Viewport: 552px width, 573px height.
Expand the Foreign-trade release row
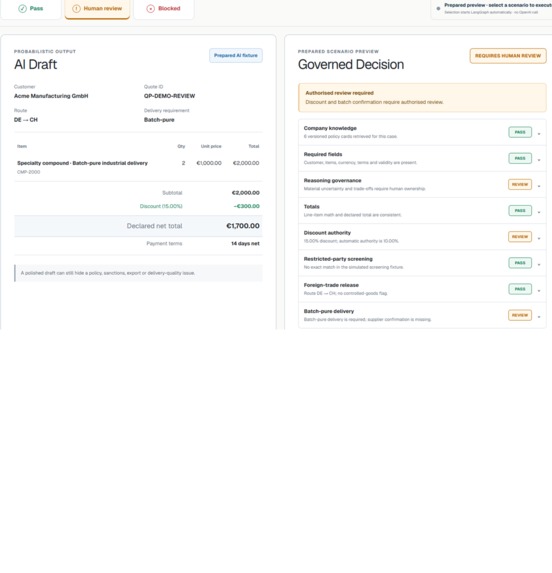click(x=422, y=289)
